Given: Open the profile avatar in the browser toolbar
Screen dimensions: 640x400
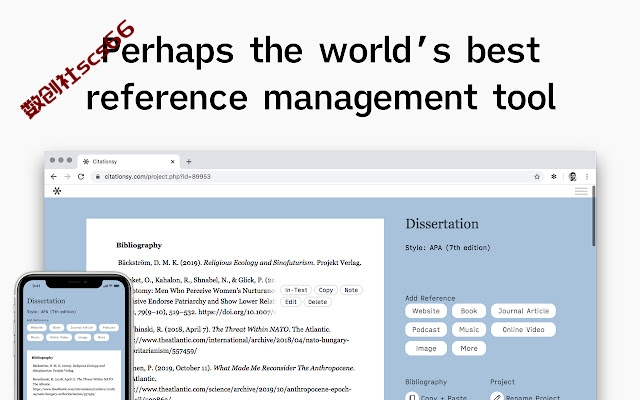Looking at the screenshot, I should pos(572,177).
